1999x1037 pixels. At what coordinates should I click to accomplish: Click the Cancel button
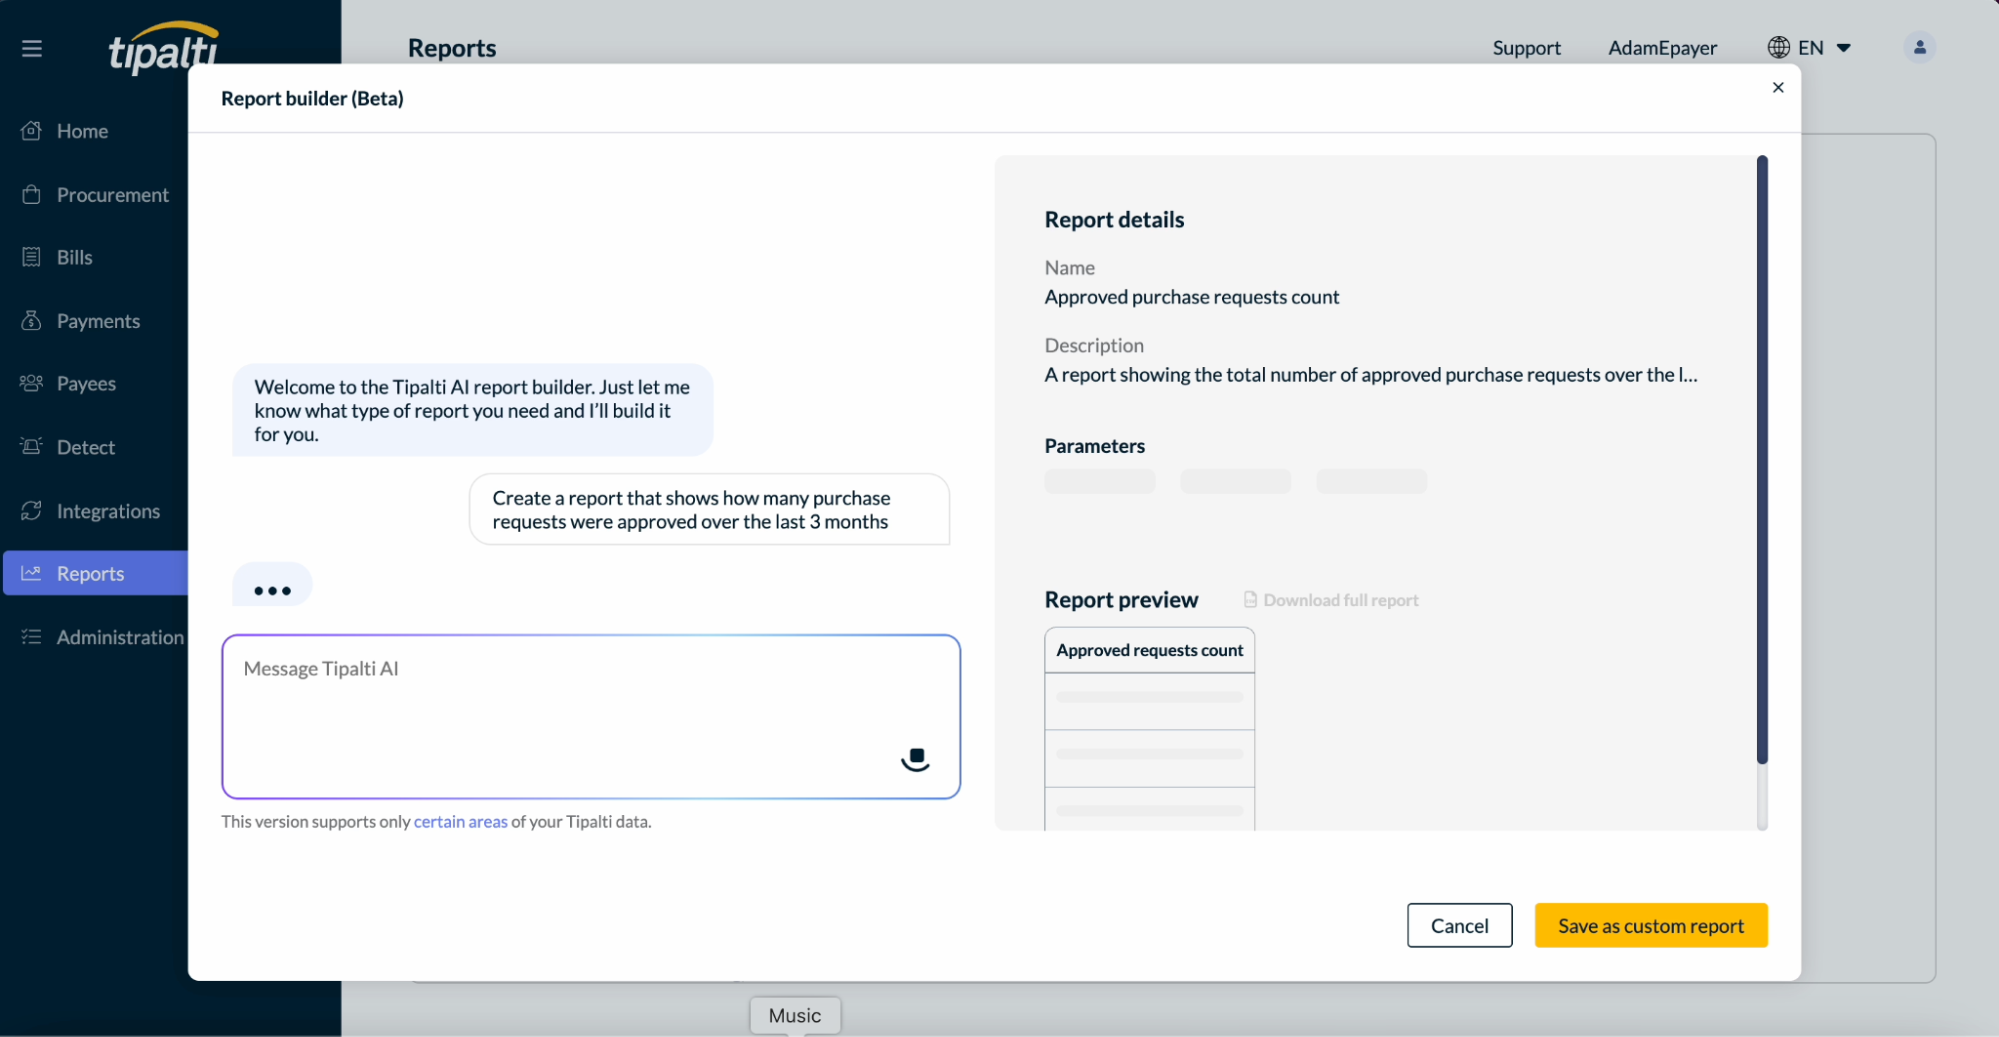[x=1459, y=925]
